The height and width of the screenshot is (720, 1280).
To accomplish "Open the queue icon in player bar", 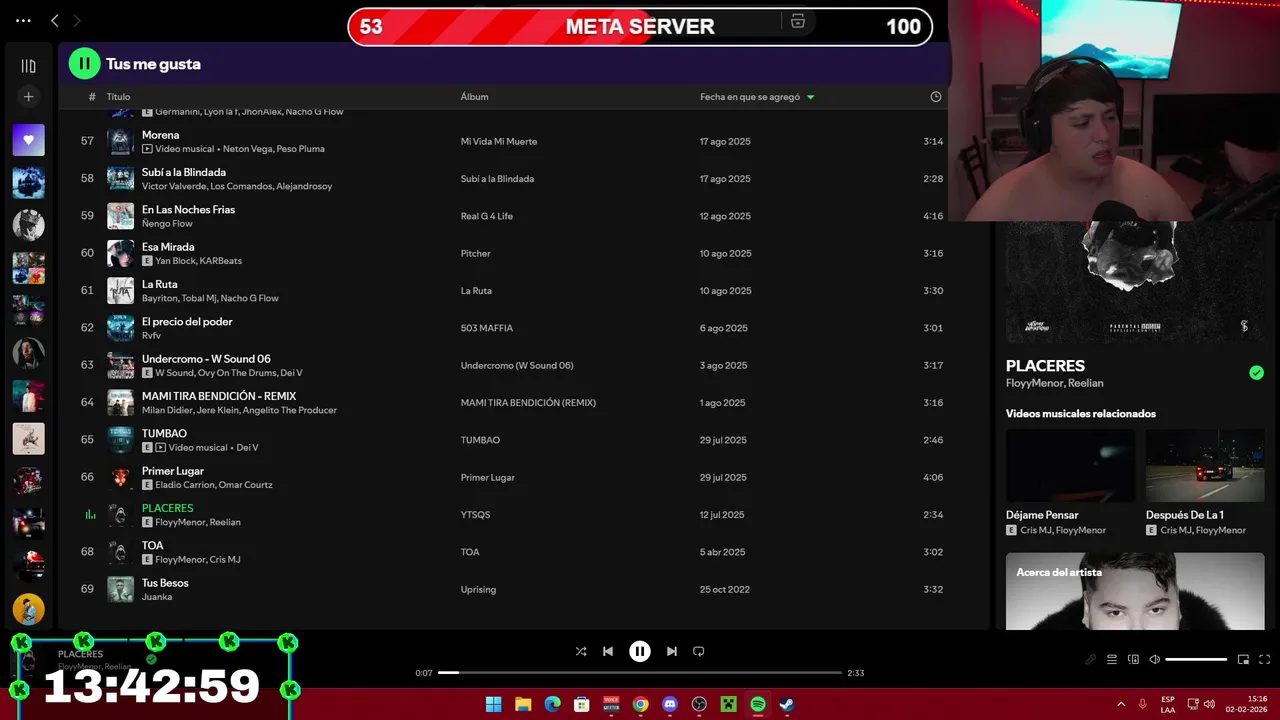I will (x=1112, y=659).
